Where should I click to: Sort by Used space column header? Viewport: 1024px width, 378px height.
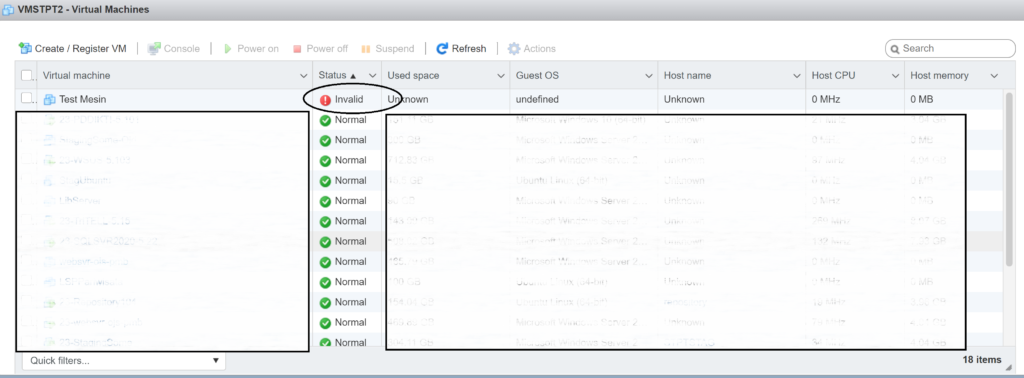[x=413, y=76]
